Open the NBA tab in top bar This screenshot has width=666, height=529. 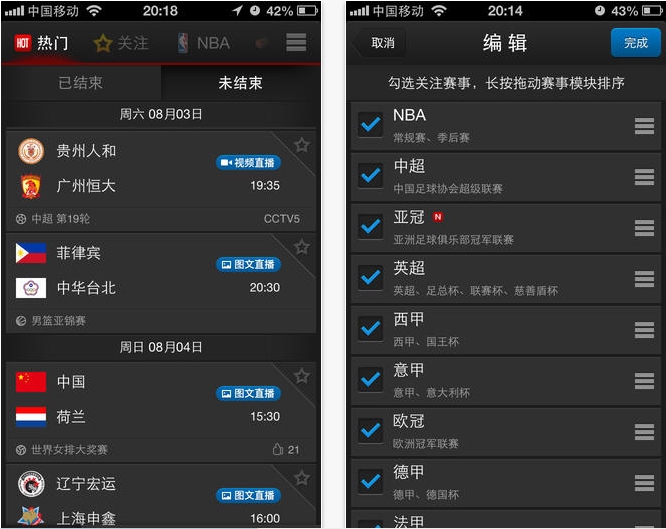(x=204, y=43)
